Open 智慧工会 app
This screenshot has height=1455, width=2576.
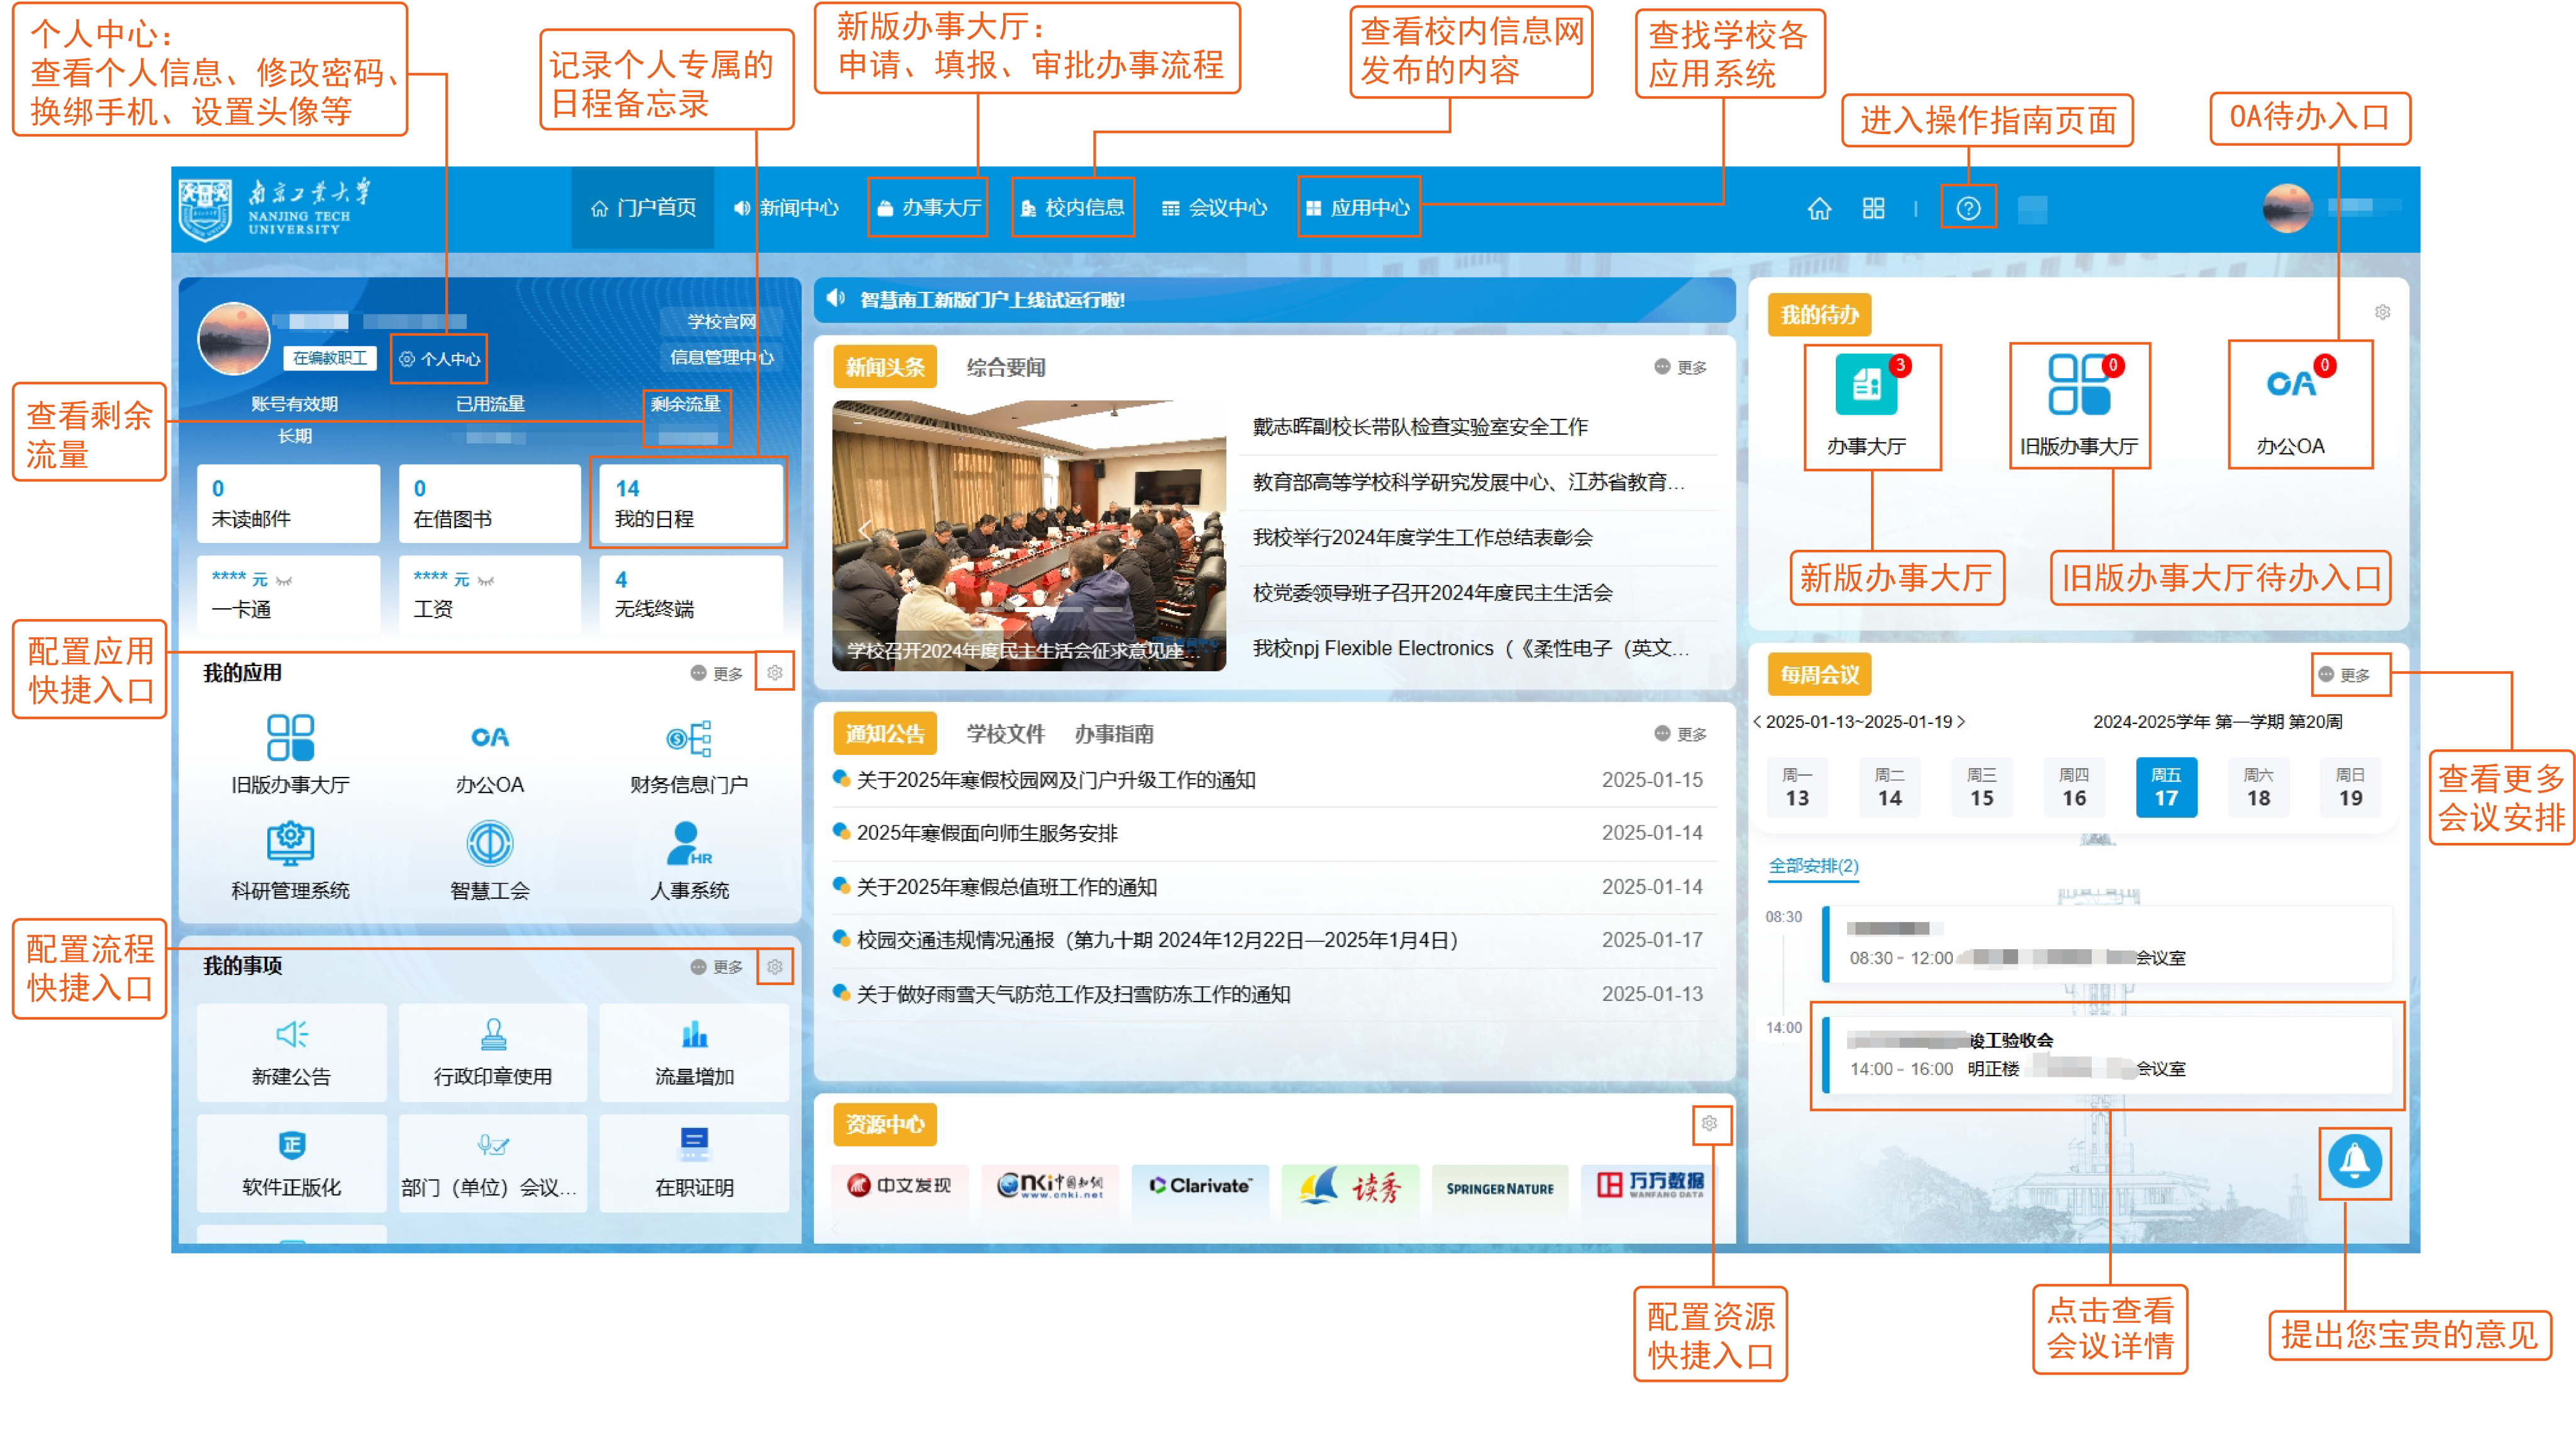pos(490,860)
